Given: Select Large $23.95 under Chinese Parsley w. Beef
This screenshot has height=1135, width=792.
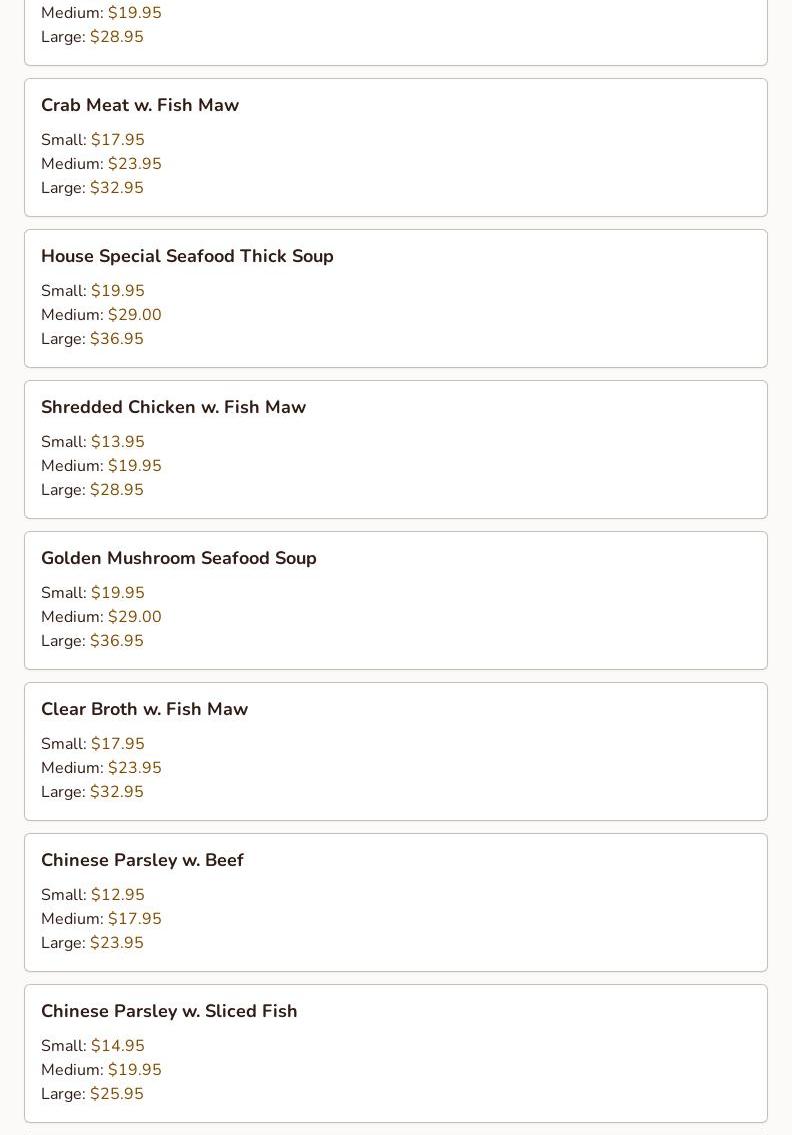Looking at the screenshot, I should click(x=92, y=943).
